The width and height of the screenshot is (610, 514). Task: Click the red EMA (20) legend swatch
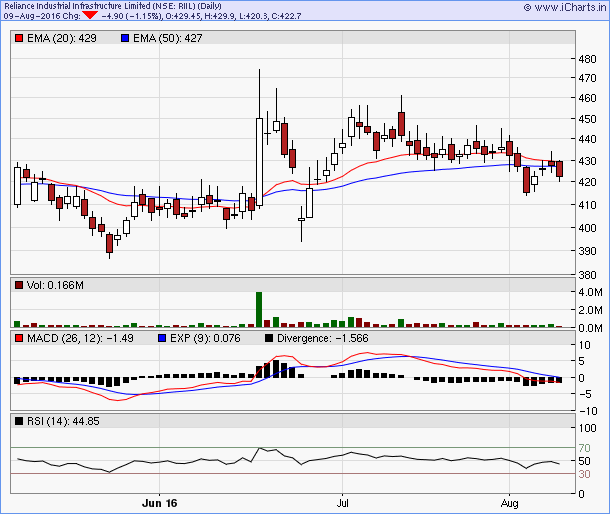pos(19,38)
